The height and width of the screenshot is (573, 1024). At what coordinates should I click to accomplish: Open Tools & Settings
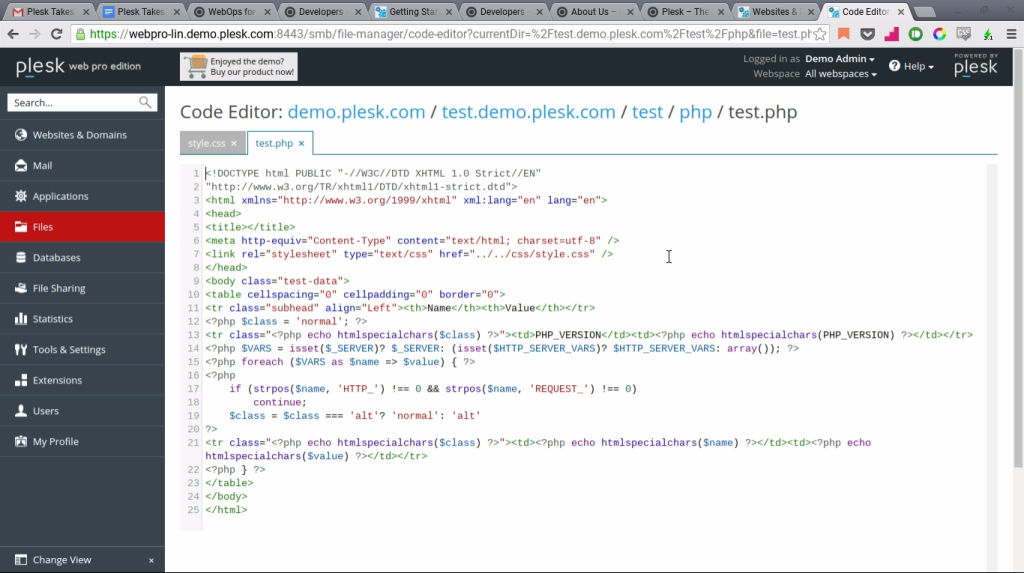coord(68,350)
